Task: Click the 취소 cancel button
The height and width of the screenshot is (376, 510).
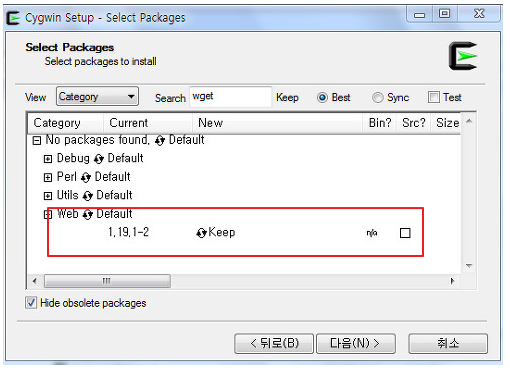Action: click(448, 343)
